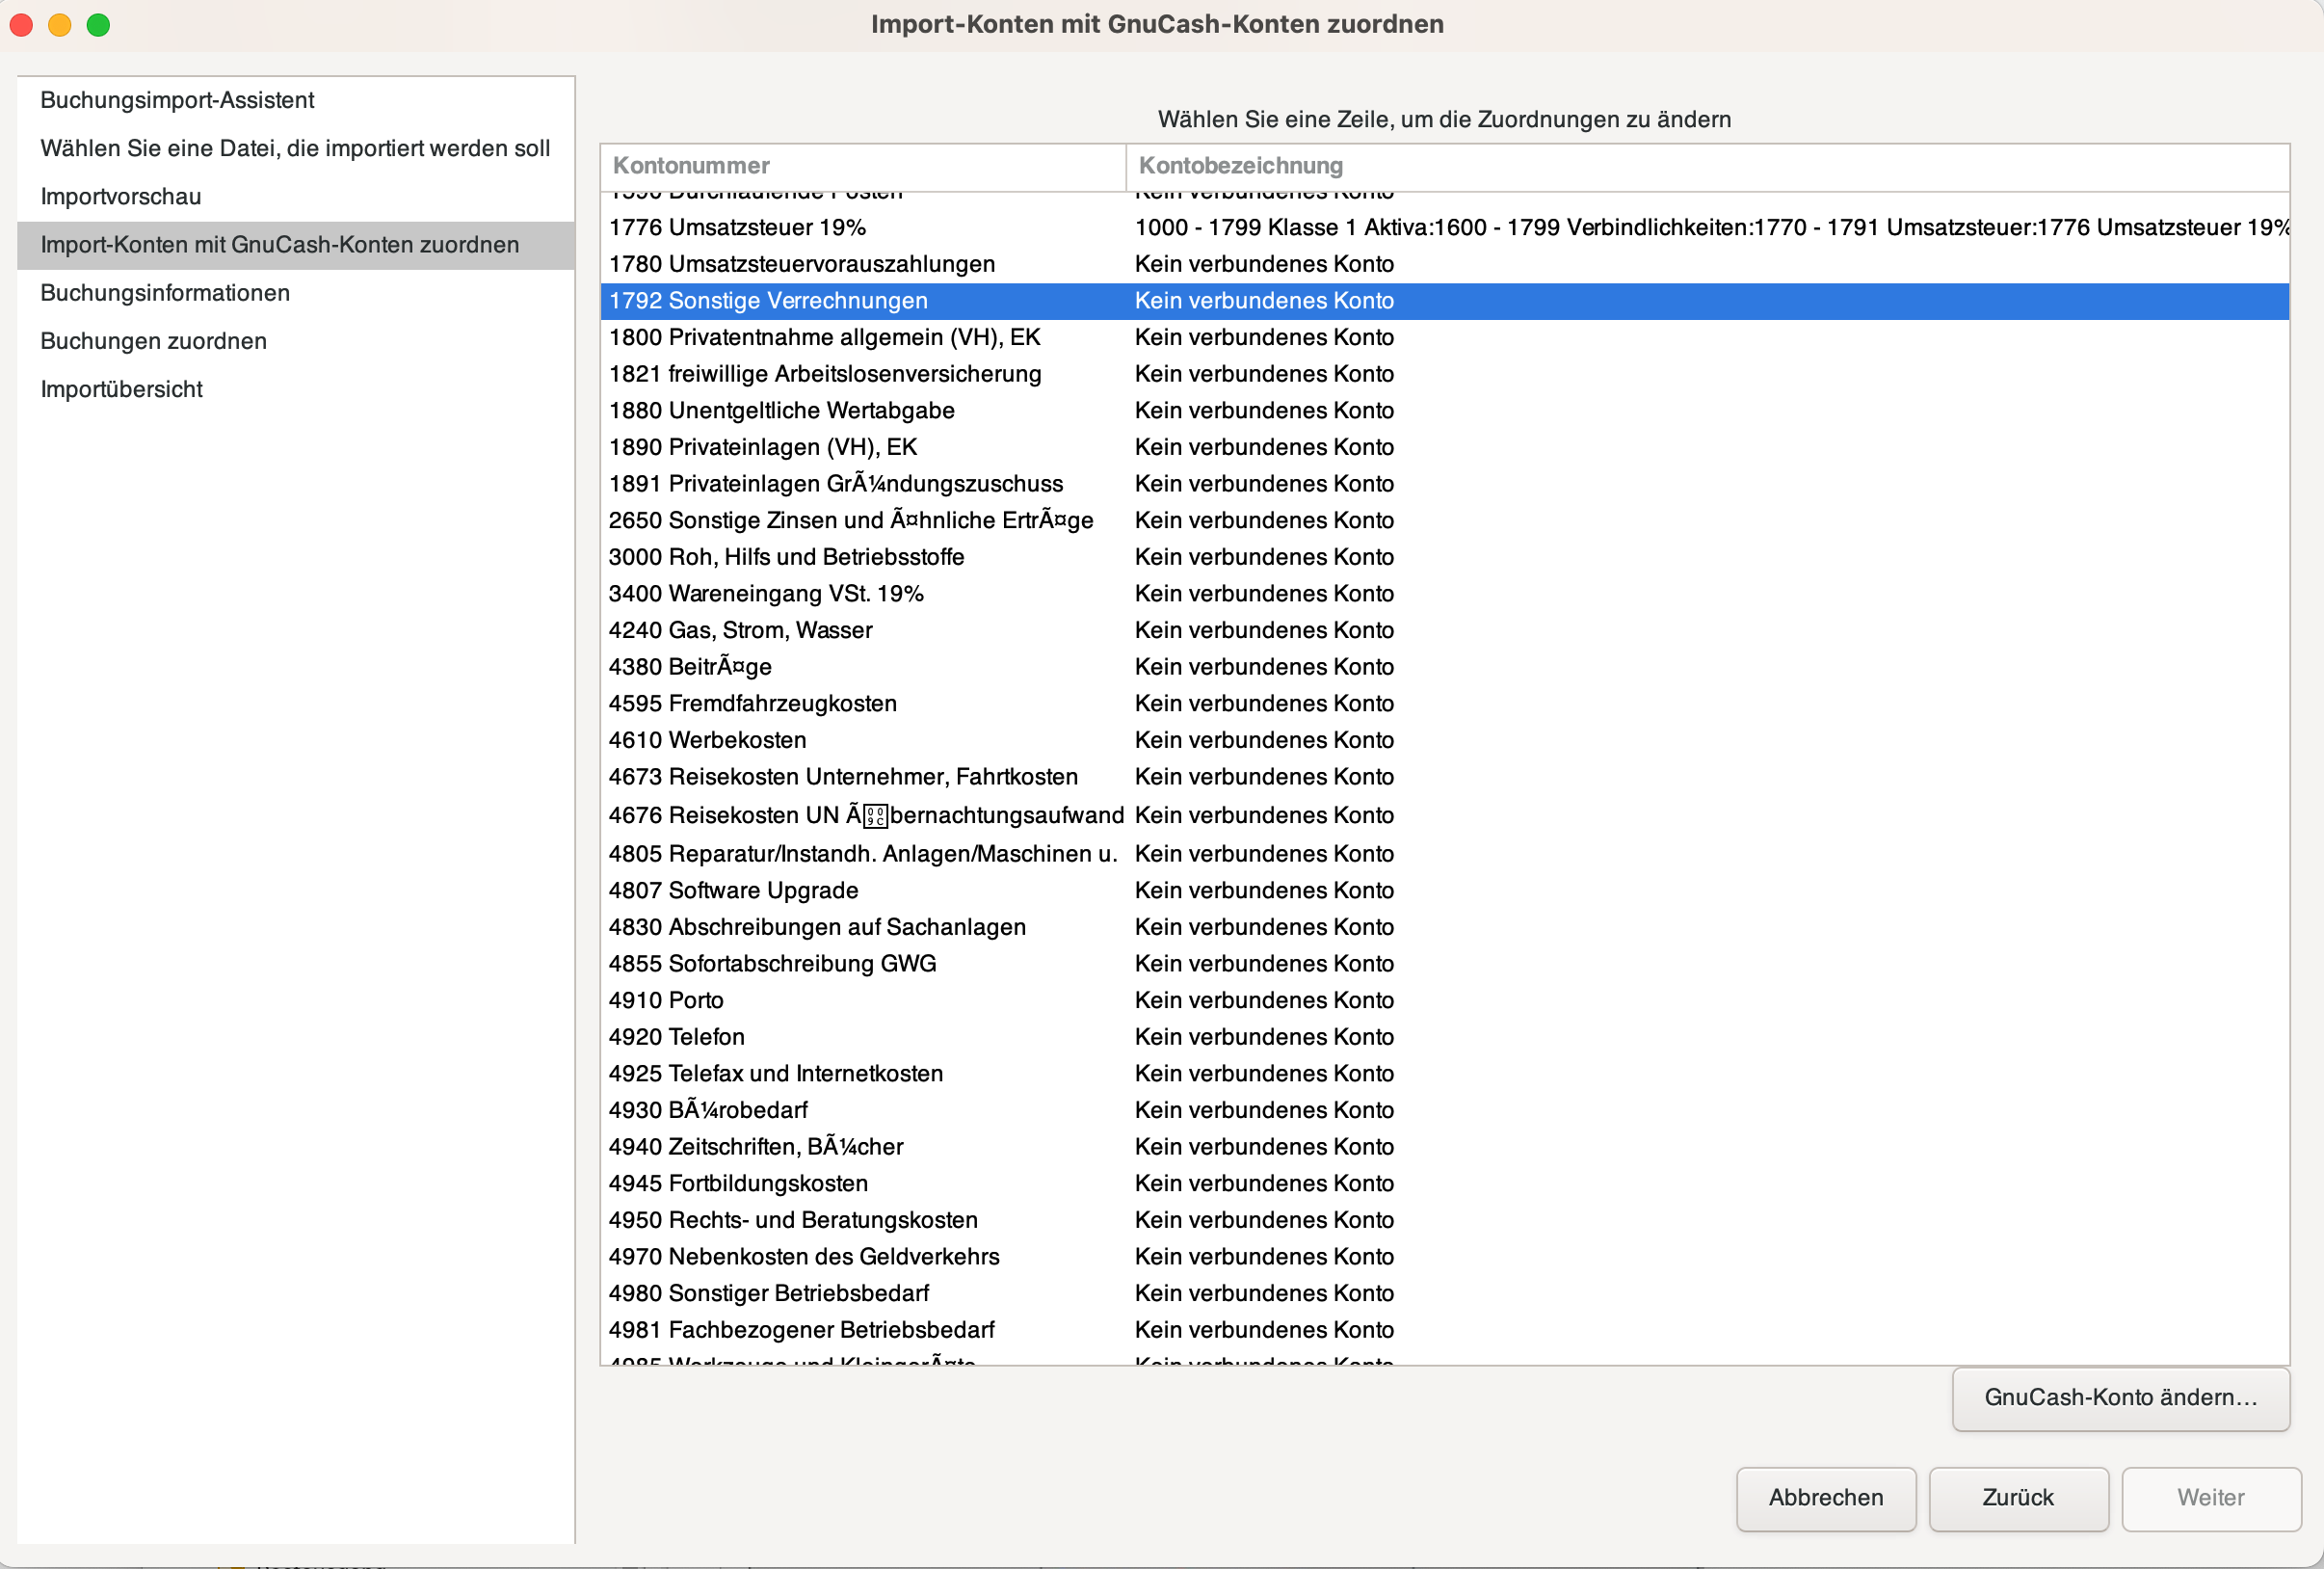Select row 4805 Reparatur/Instandh. Anlagen/Maschinen
This screenshot has height=1569, width=2324.
tap(1444, 854)
